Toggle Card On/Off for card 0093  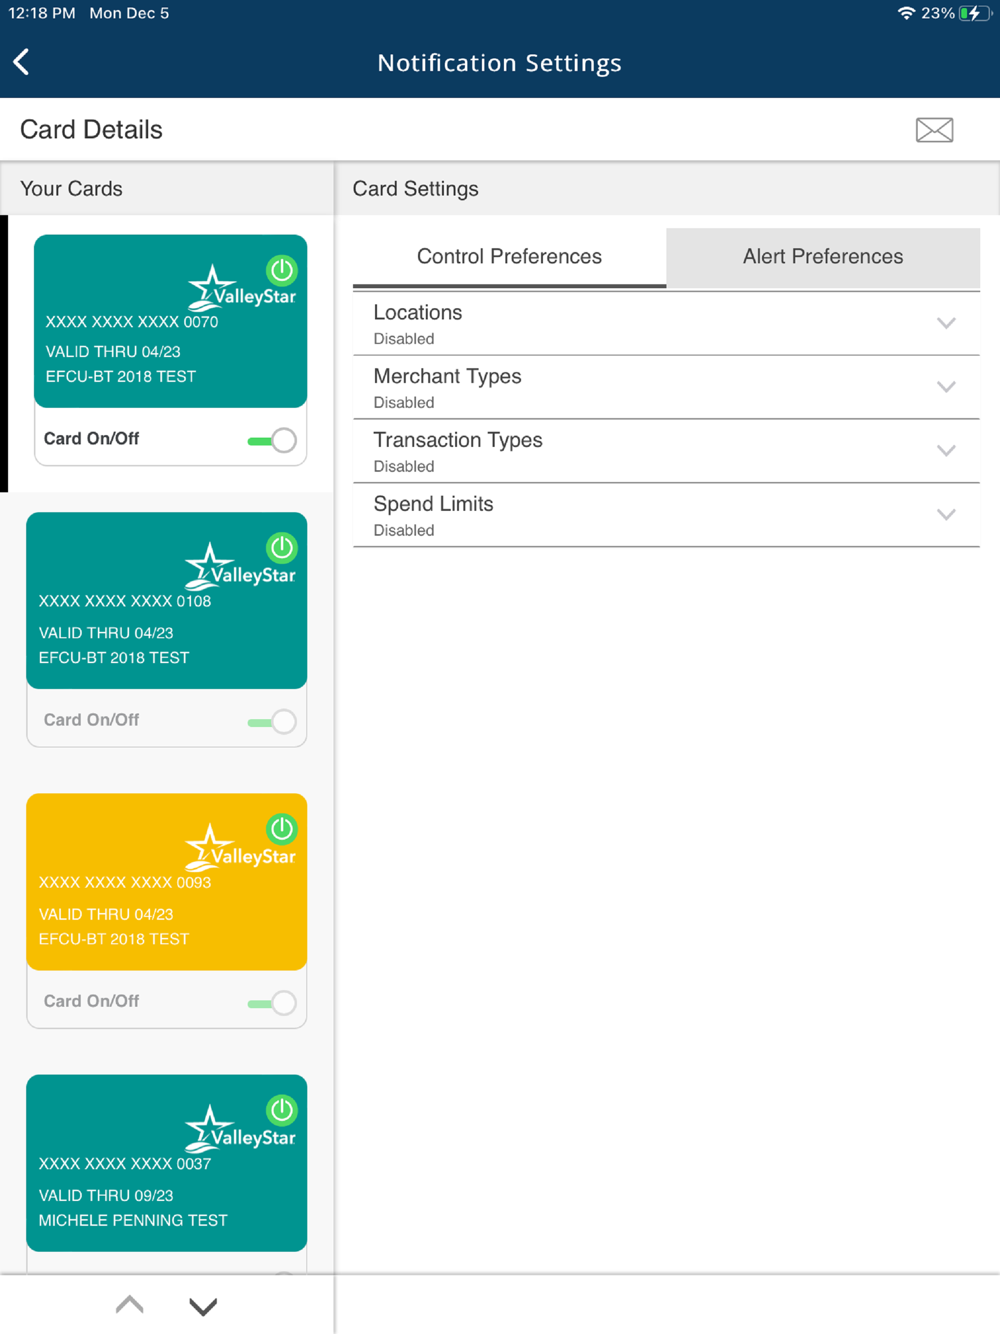pos(272,1002)
